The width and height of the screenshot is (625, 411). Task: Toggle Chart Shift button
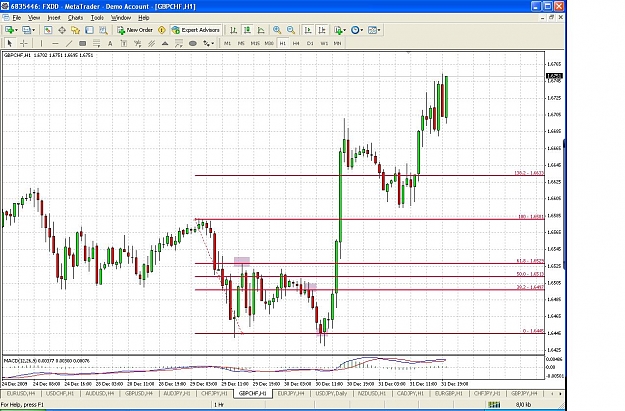(322, 30)
